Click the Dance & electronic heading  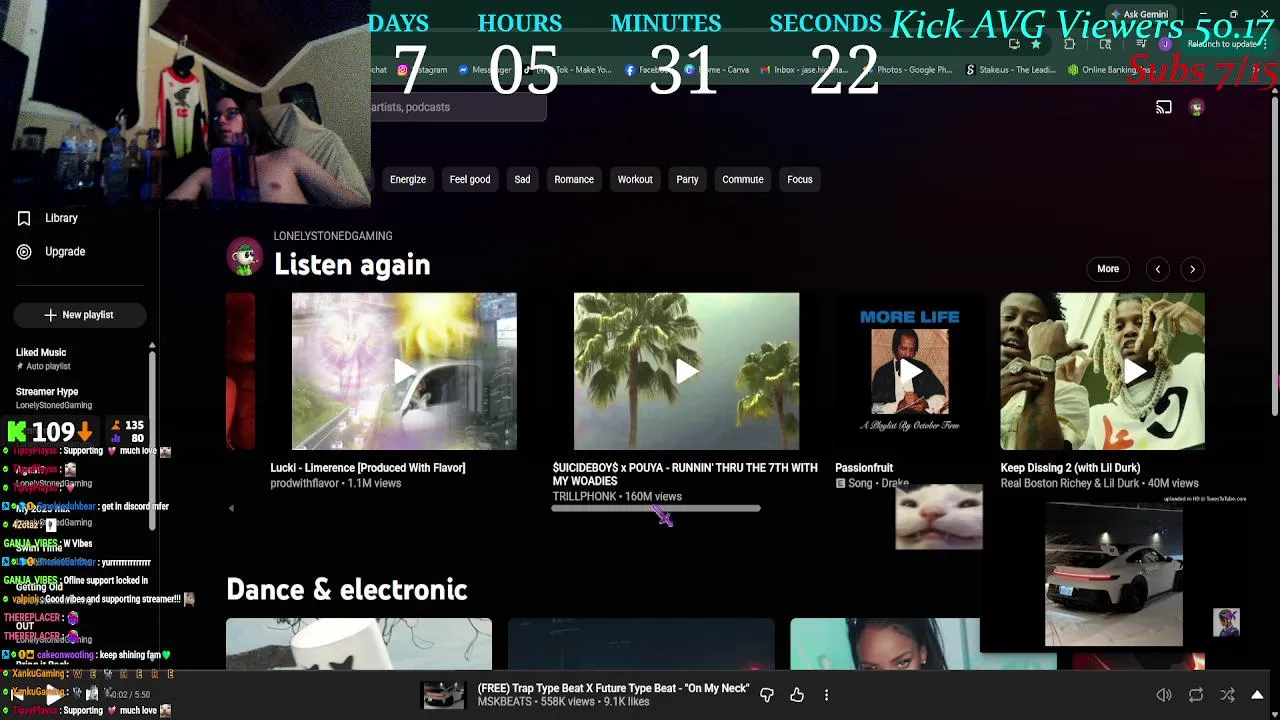pos(347,590)
